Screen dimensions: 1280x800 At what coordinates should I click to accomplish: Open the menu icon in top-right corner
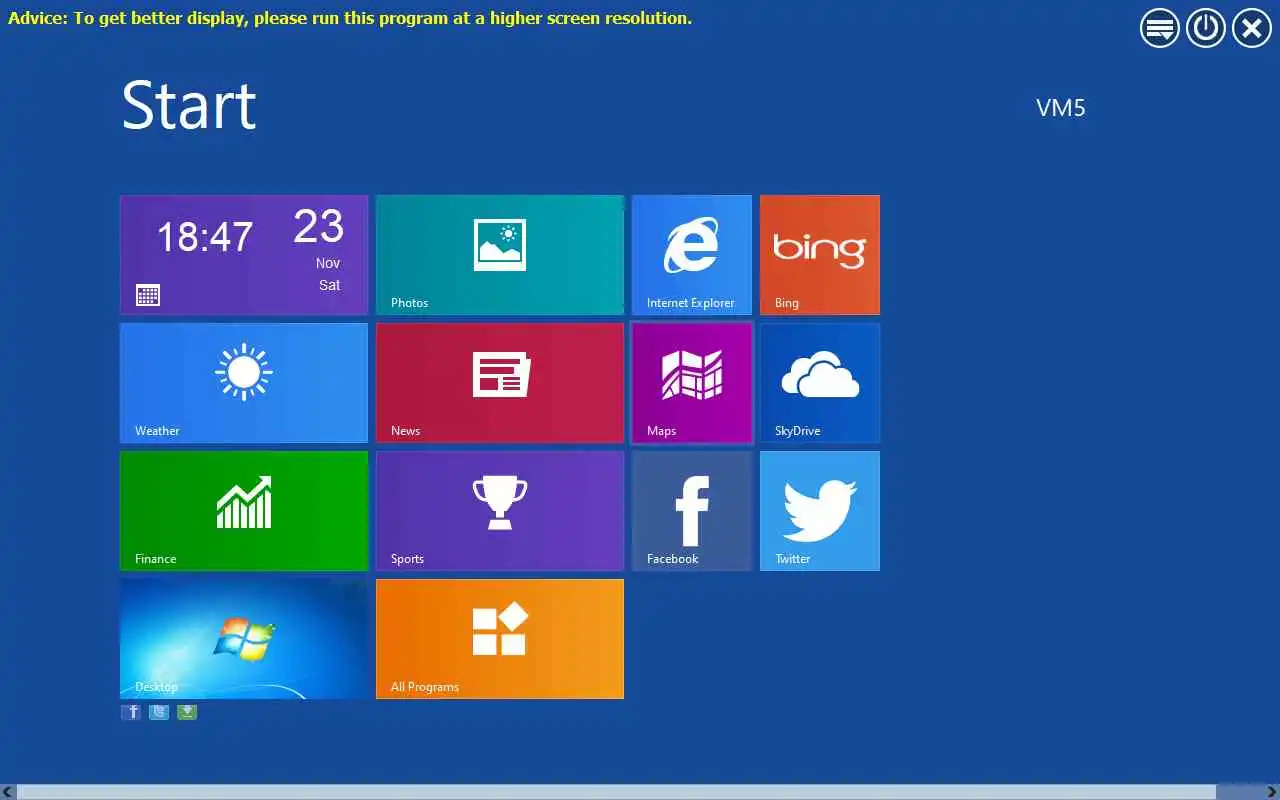[x=1160, y=28]
